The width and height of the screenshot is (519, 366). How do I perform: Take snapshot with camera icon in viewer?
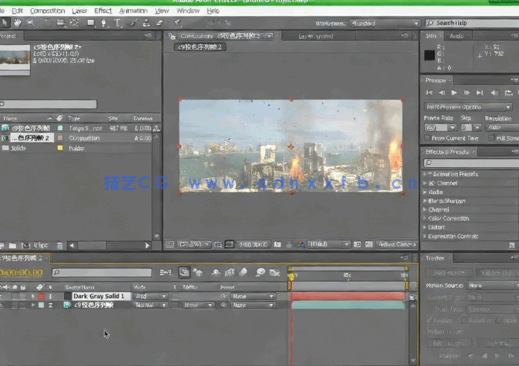tap(277, 244)
